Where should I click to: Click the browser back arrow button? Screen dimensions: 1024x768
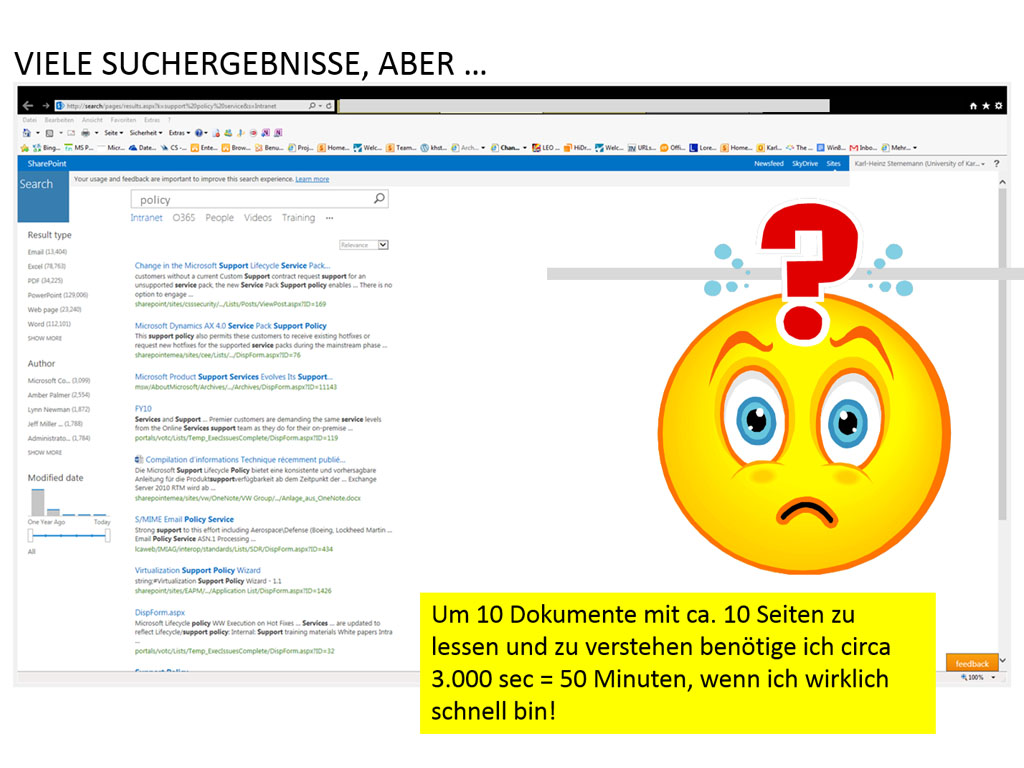[x=28, y=105]
